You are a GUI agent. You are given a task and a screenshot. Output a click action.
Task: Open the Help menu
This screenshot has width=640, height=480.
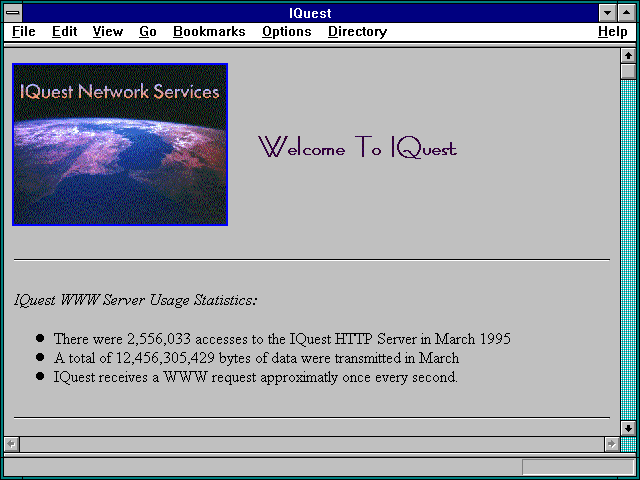point(613,32)
